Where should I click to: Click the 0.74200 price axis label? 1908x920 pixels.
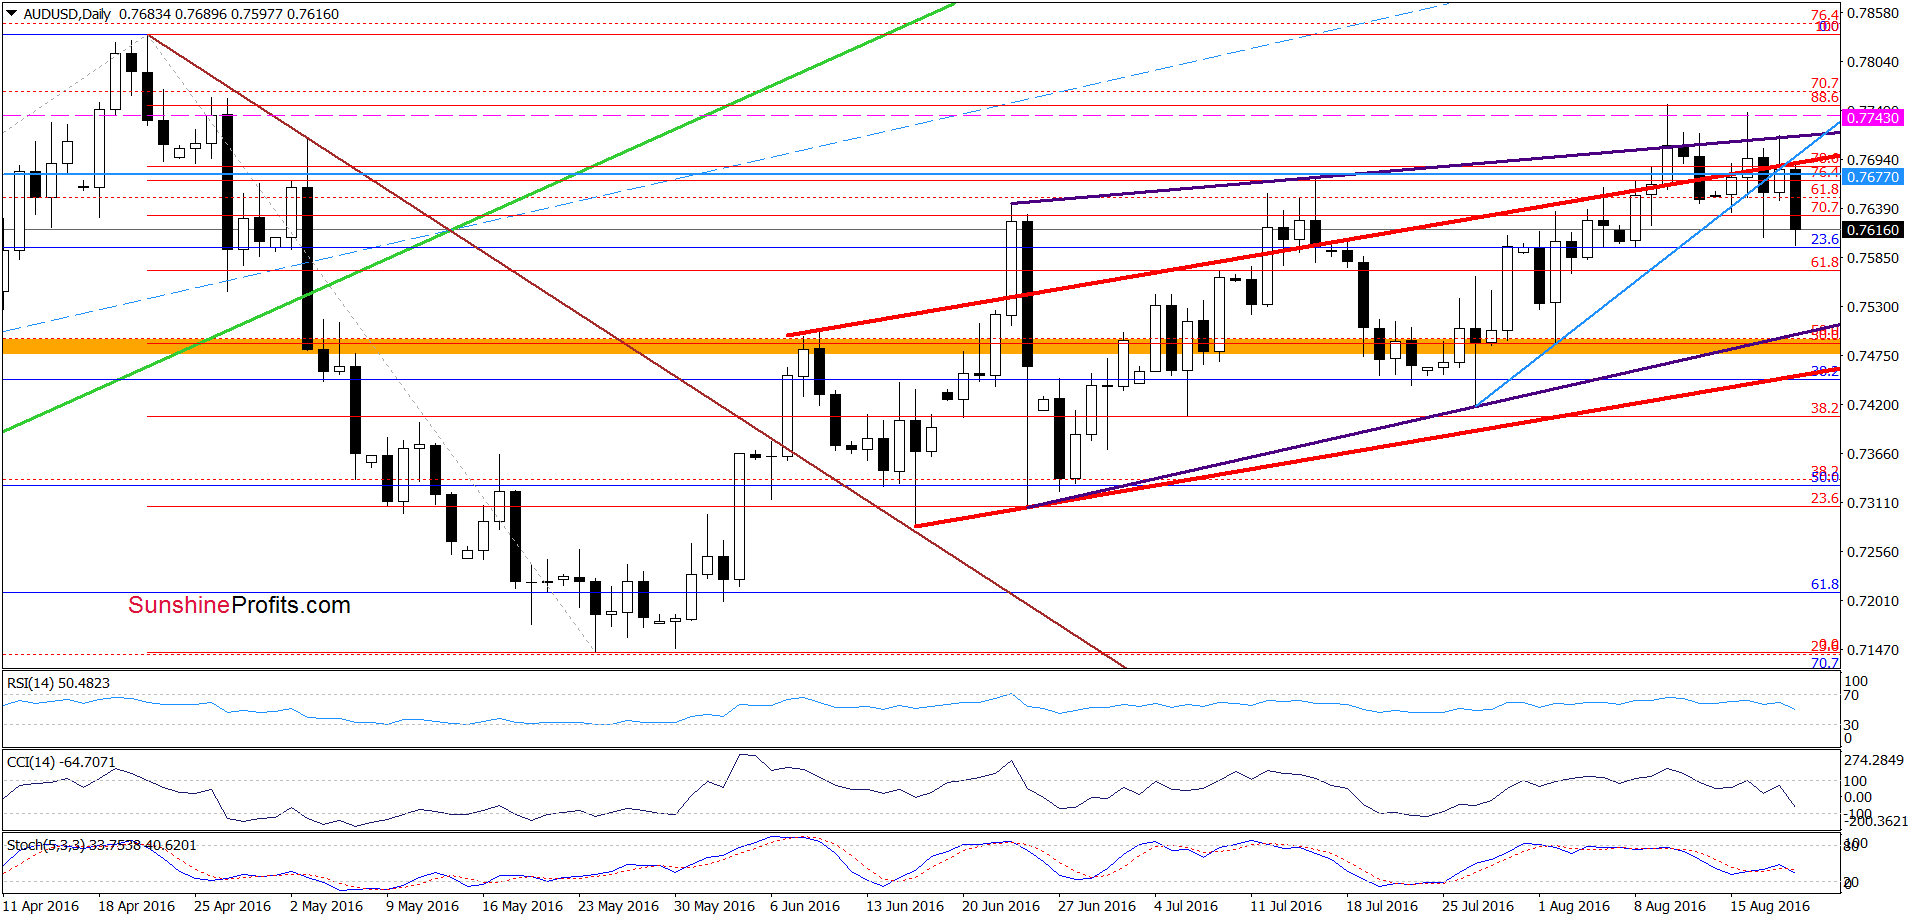pyautogui.click(x=1872, y=405)
